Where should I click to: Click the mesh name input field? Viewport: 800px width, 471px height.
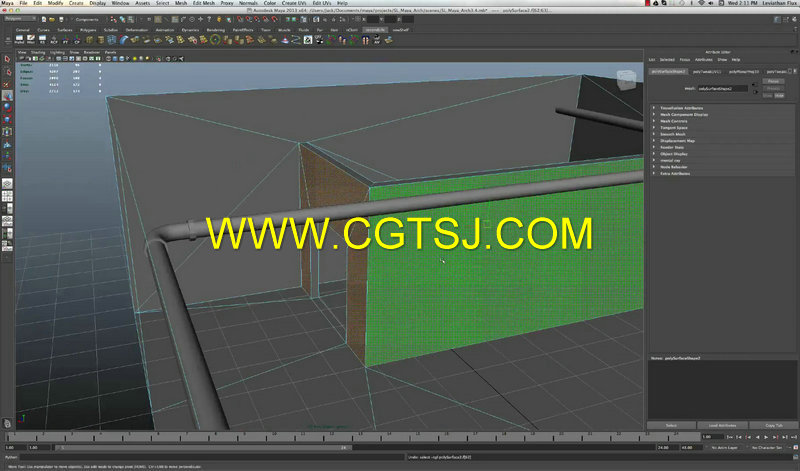tap(722, 88)
